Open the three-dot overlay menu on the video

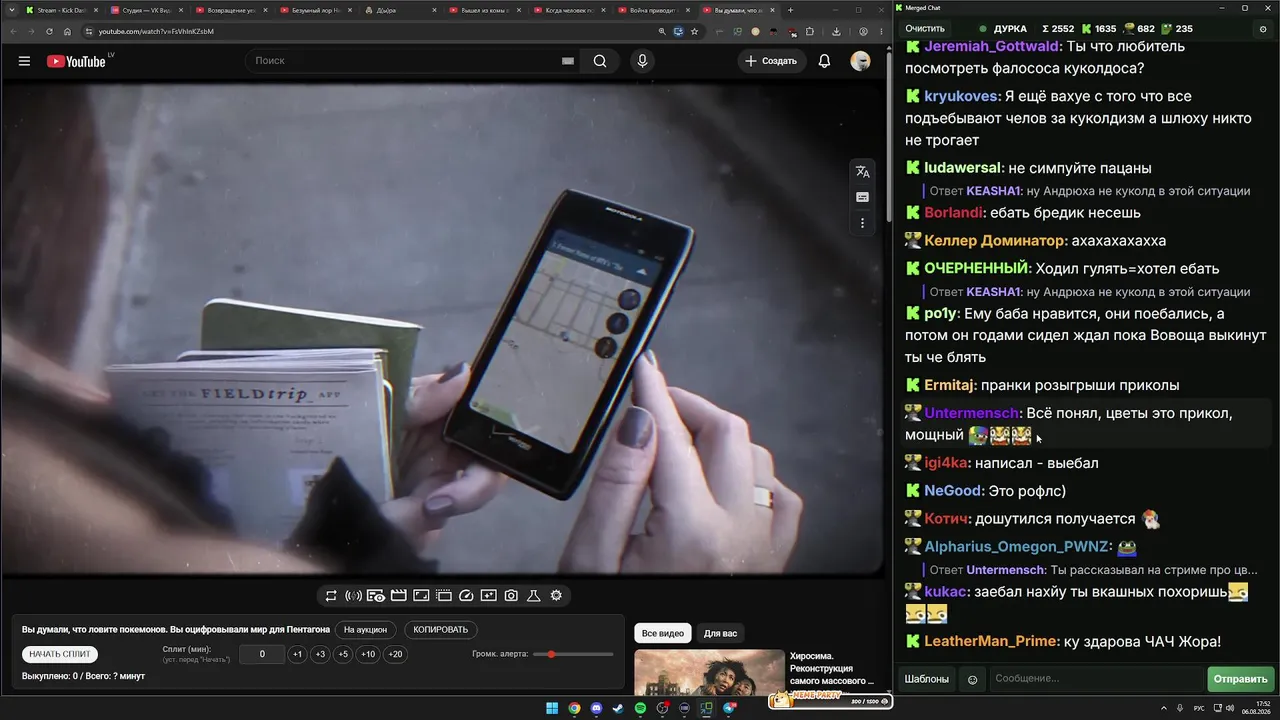click(x=862, y=223)
